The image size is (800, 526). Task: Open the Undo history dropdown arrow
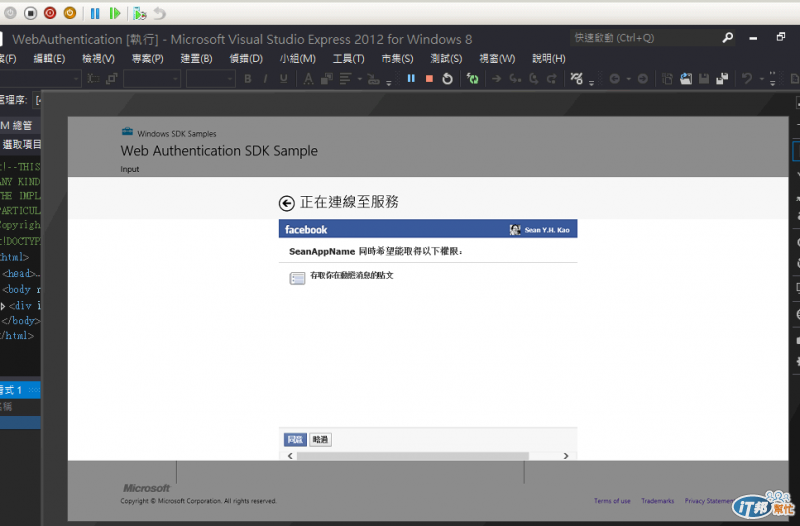pos(762,79)
